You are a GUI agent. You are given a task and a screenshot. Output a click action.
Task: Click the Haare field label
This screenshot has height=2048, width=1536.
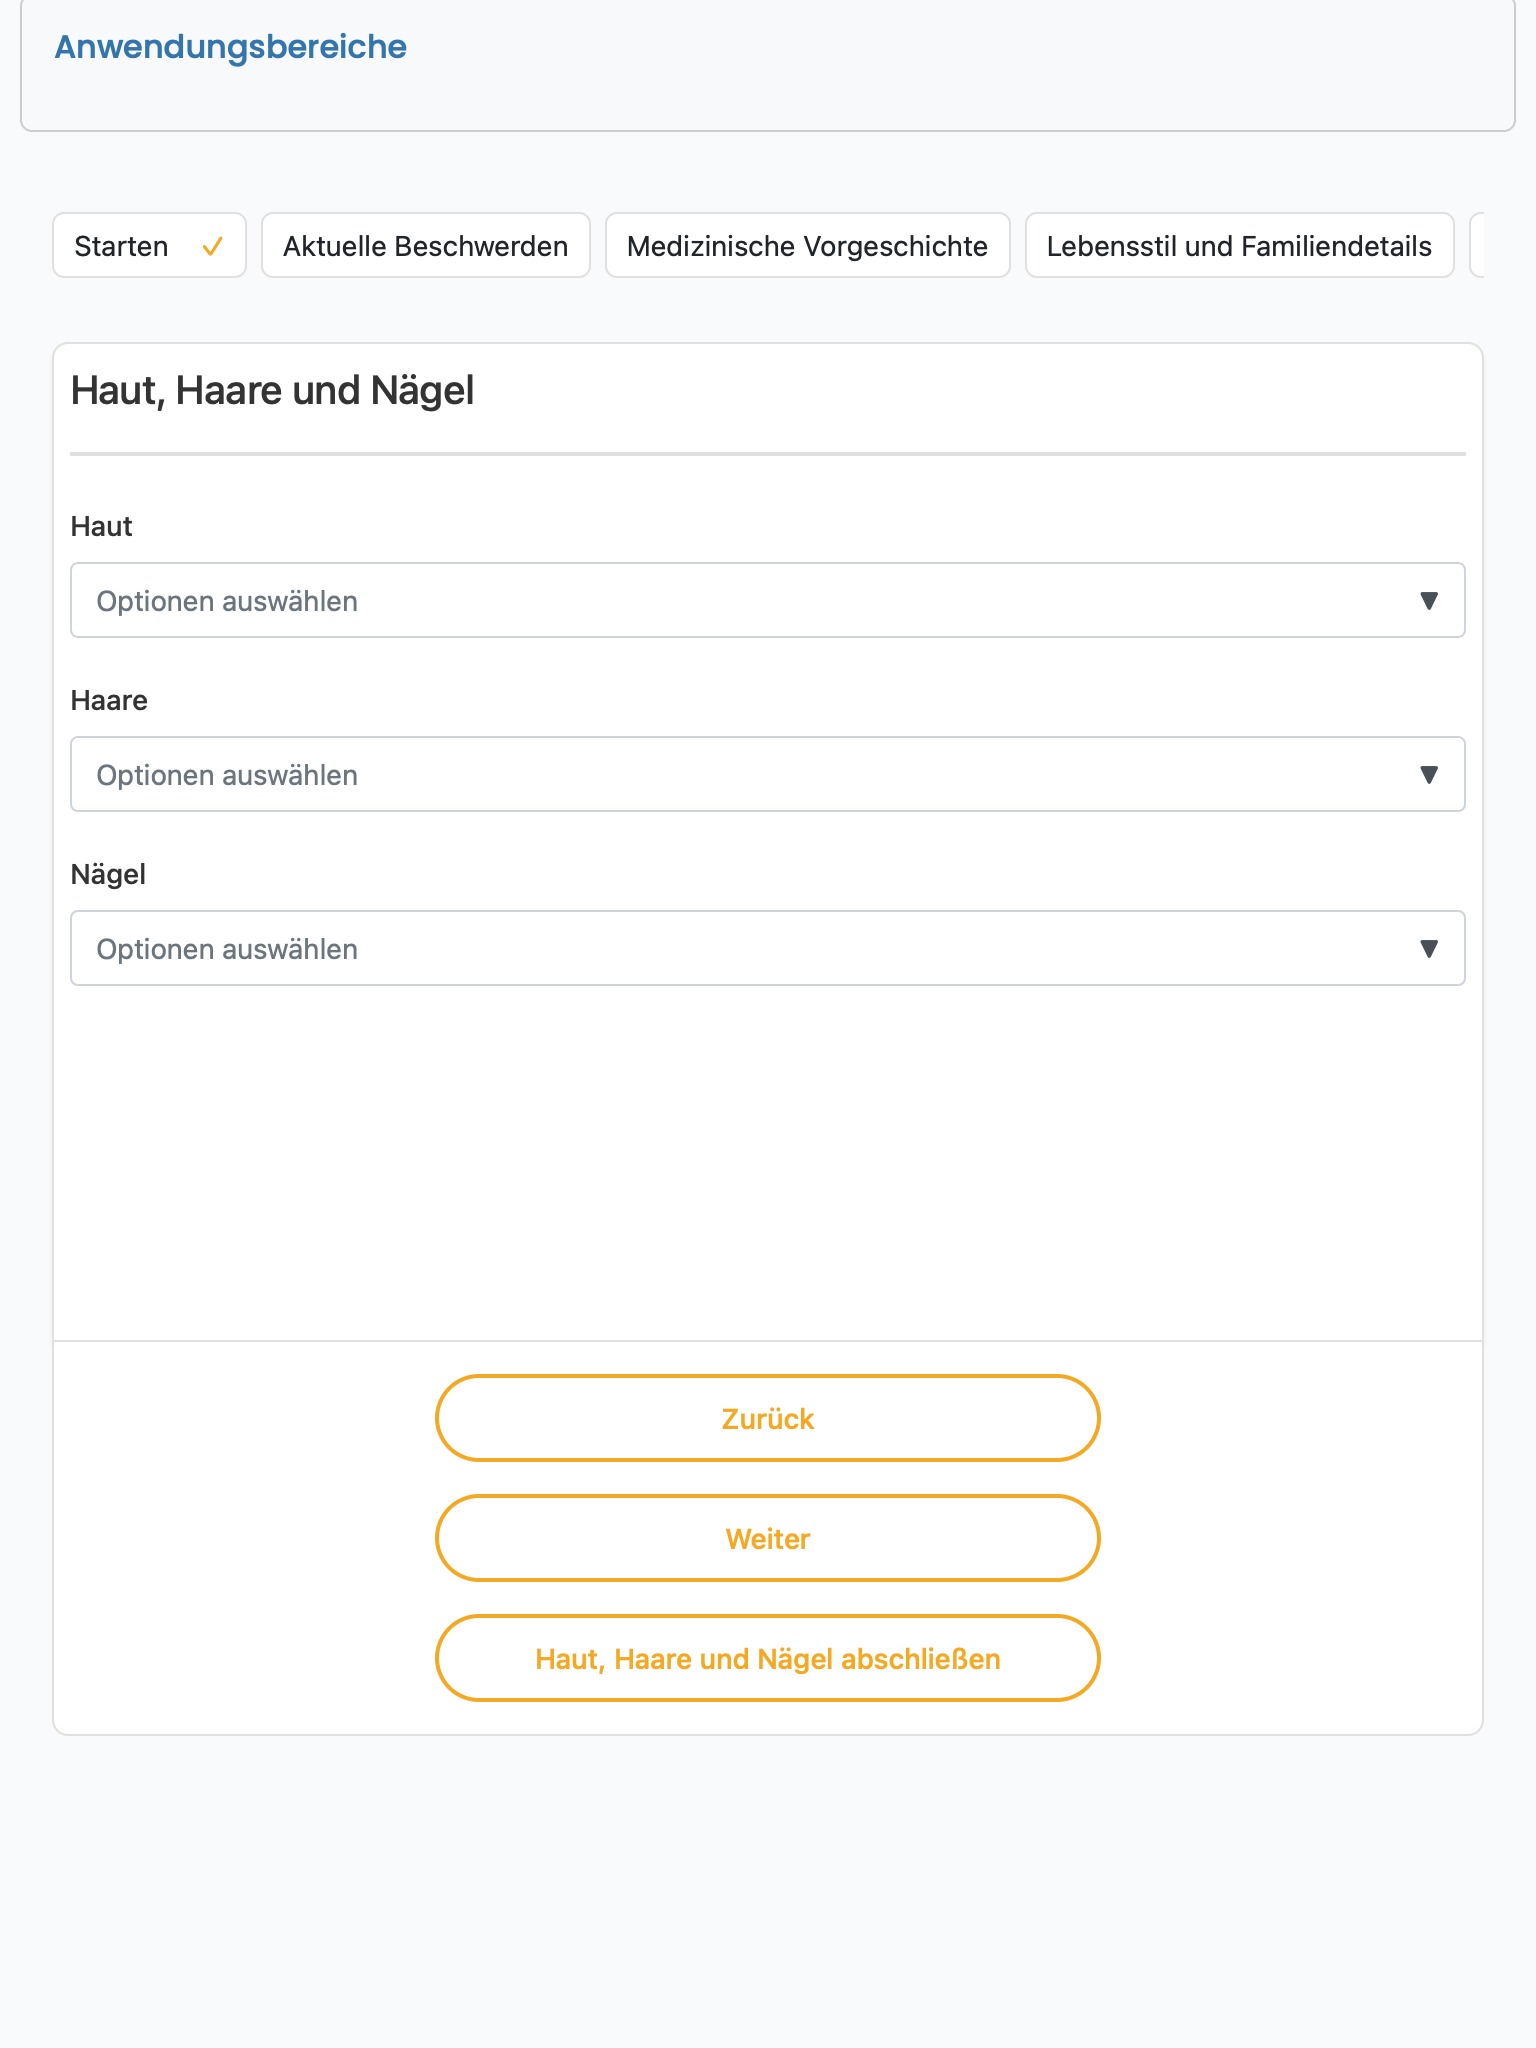(109, 700)
